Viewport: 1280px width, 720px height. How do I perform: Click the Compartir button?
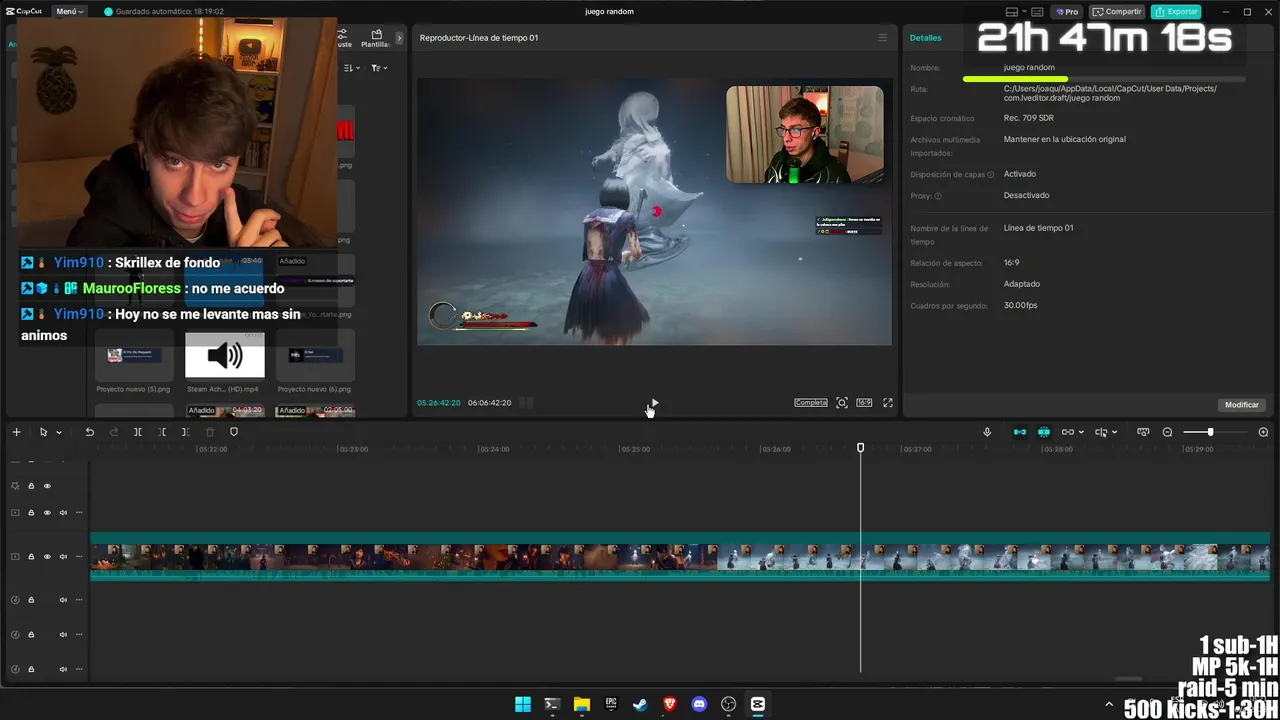pos(1117,12)
